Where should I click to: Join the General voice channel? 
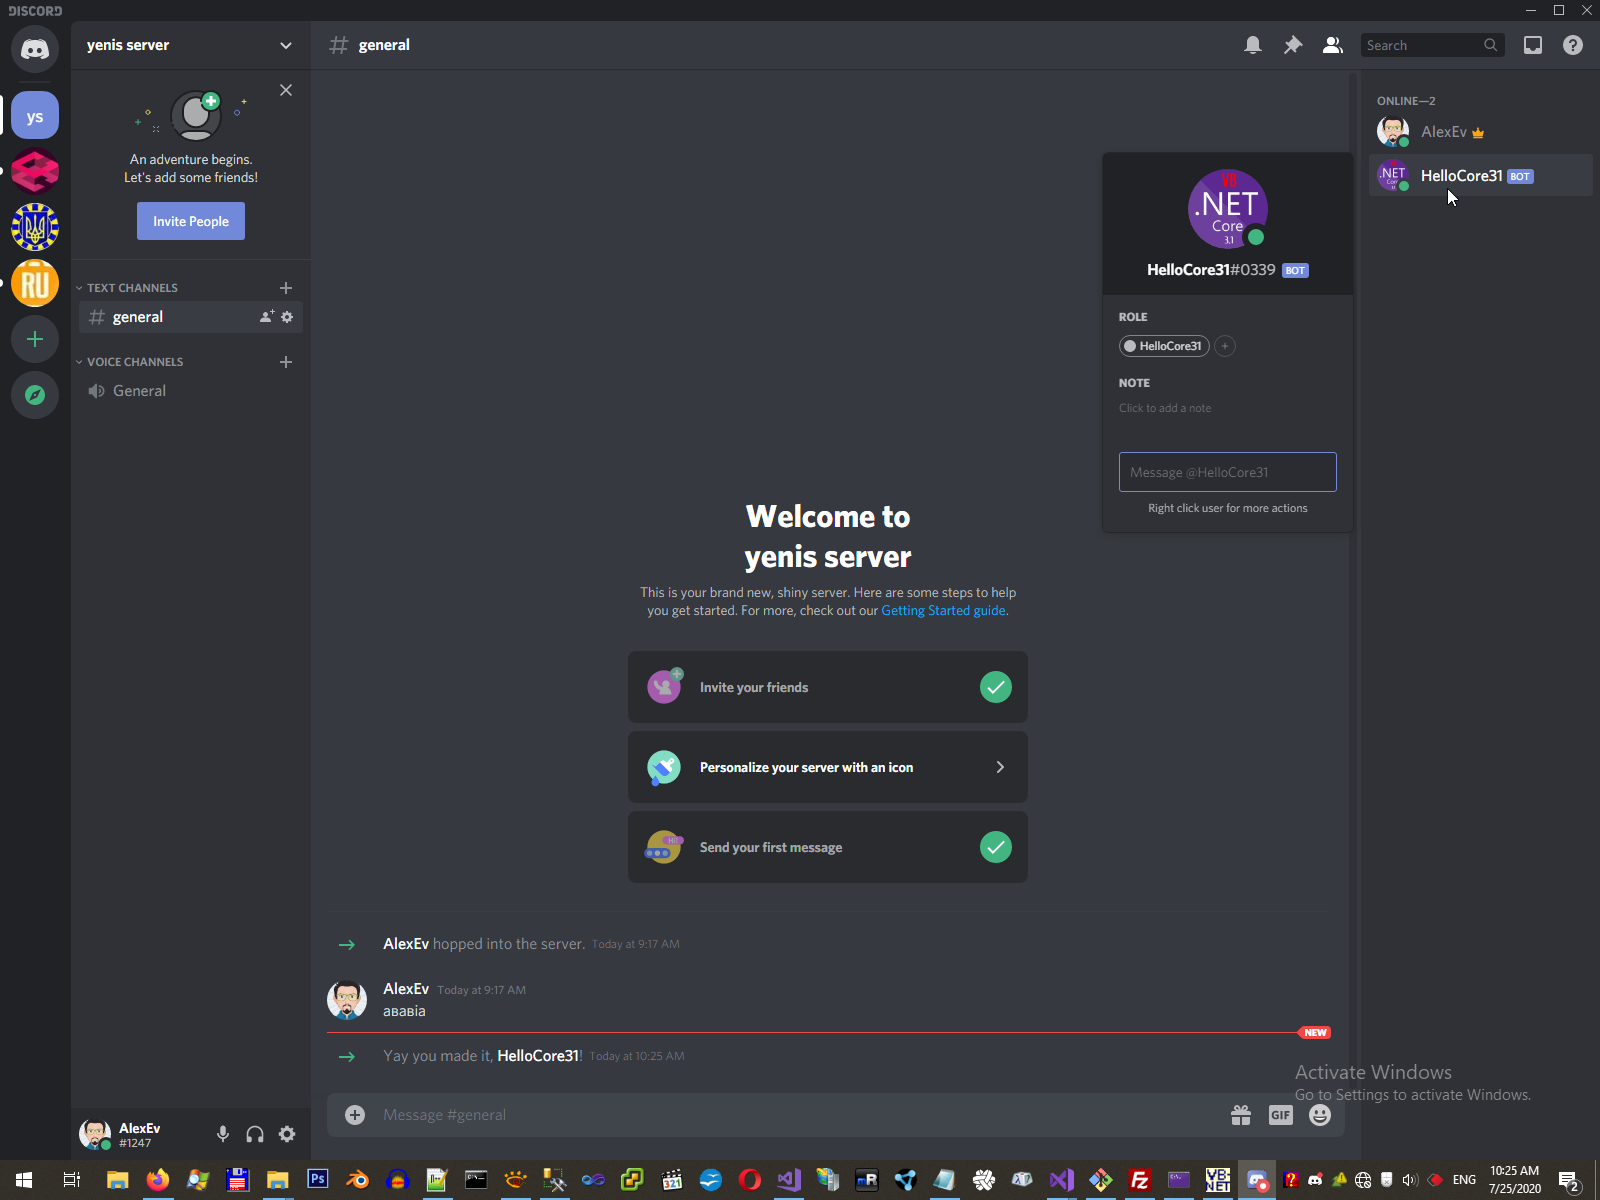pyautogui.click(x=191, y=391)
